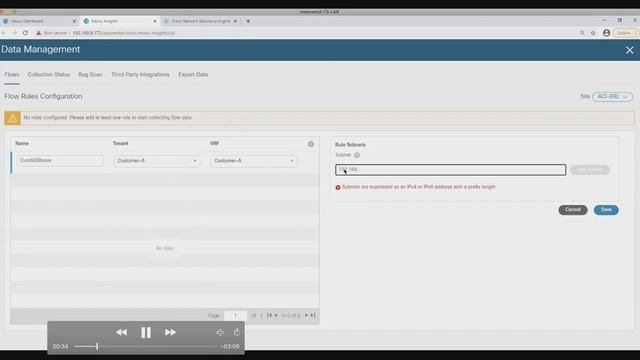Close the Data Management panel
640x360 pixels.
pyautogui.click(x=629, y=50)
